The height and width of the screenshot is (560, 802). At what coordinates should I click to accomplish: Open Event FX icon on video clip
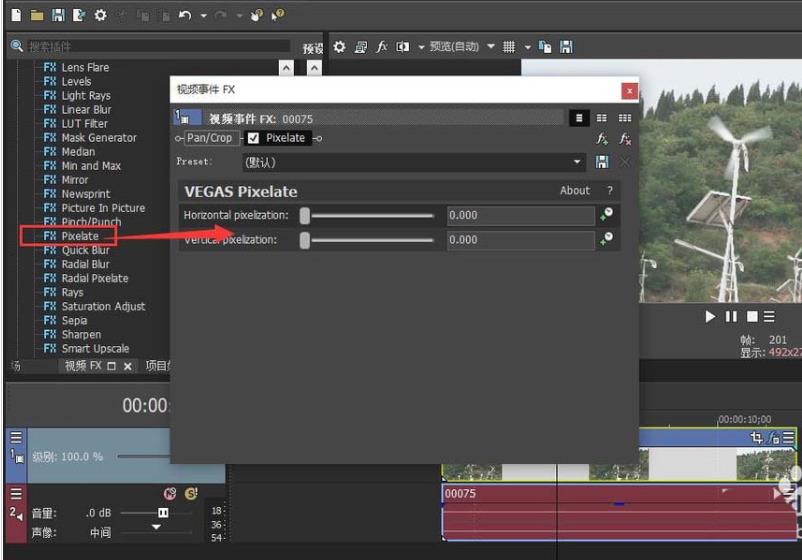pyautogui.click(x=773, y=438)
